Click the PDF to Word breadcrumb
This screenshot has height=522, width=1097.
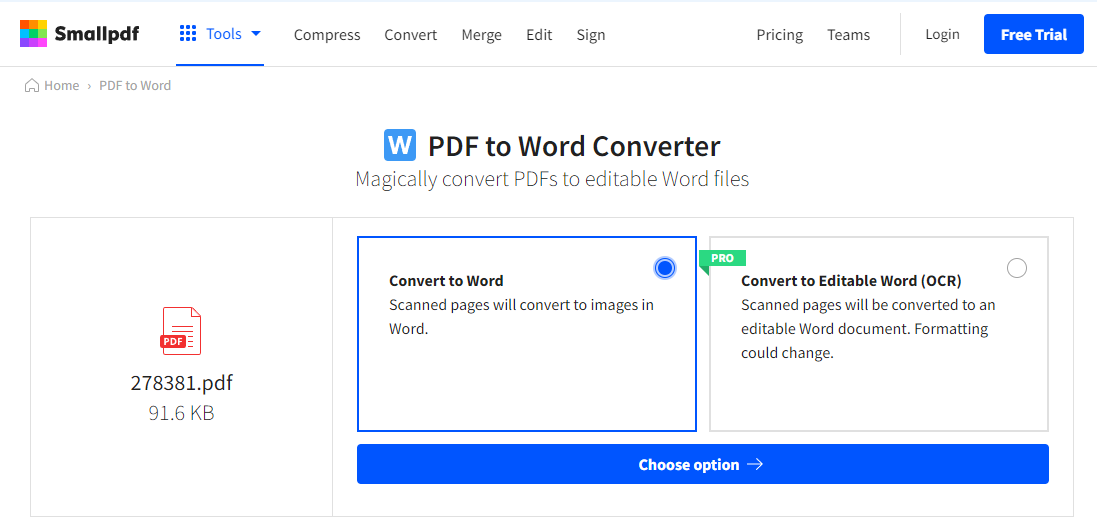[x=135, y=85]
